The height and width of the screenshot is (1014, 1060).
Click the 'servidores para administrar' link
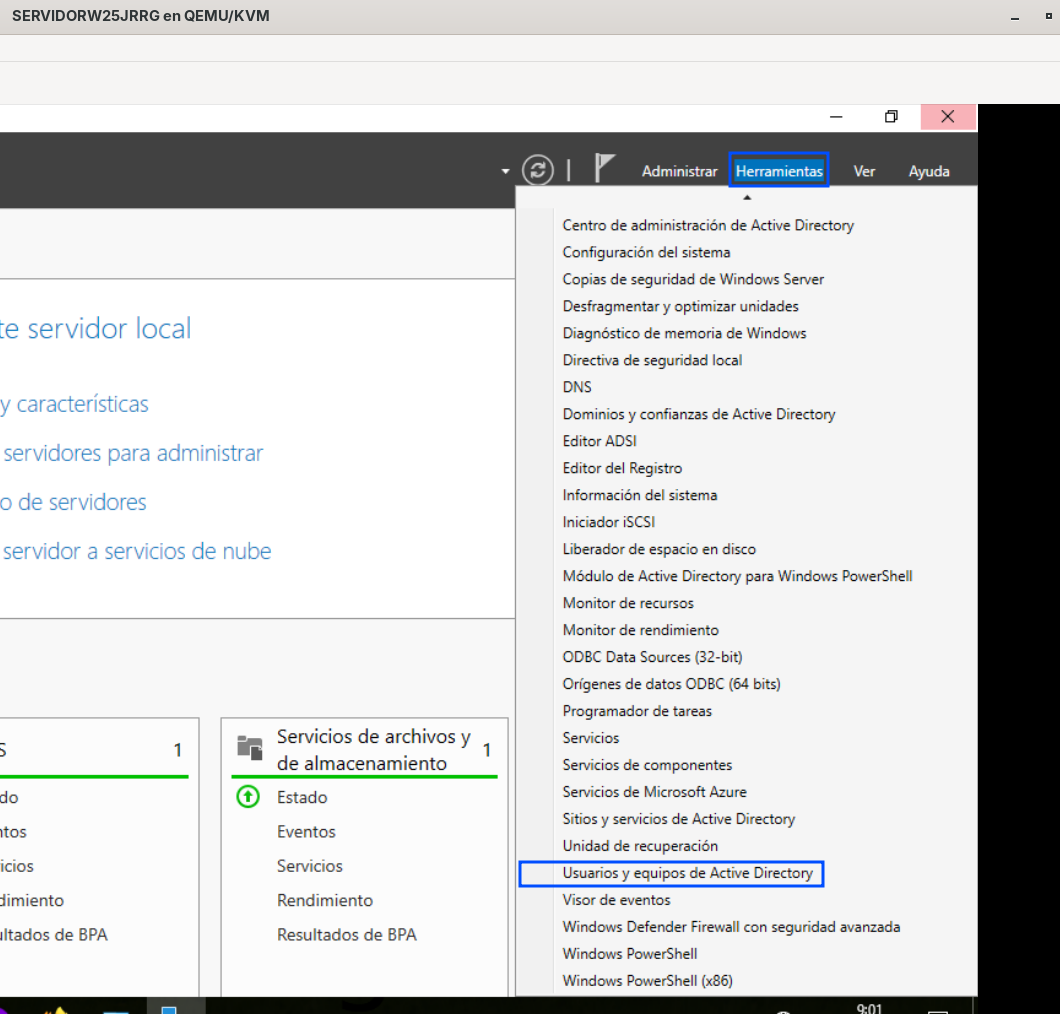133,454
